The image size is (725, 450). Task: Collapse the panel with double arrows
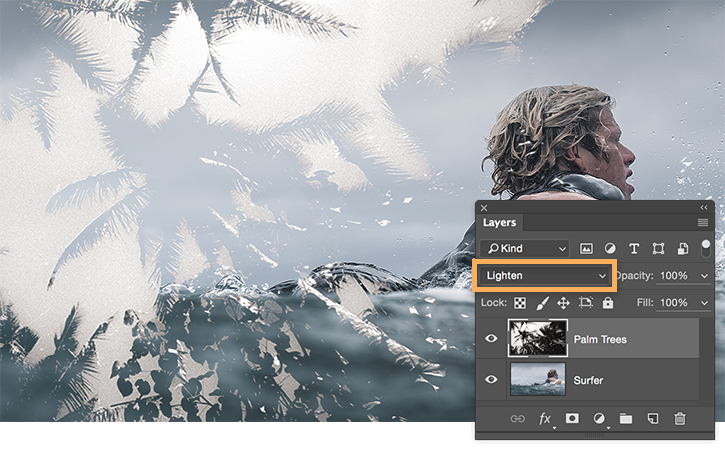pos(704,208)
